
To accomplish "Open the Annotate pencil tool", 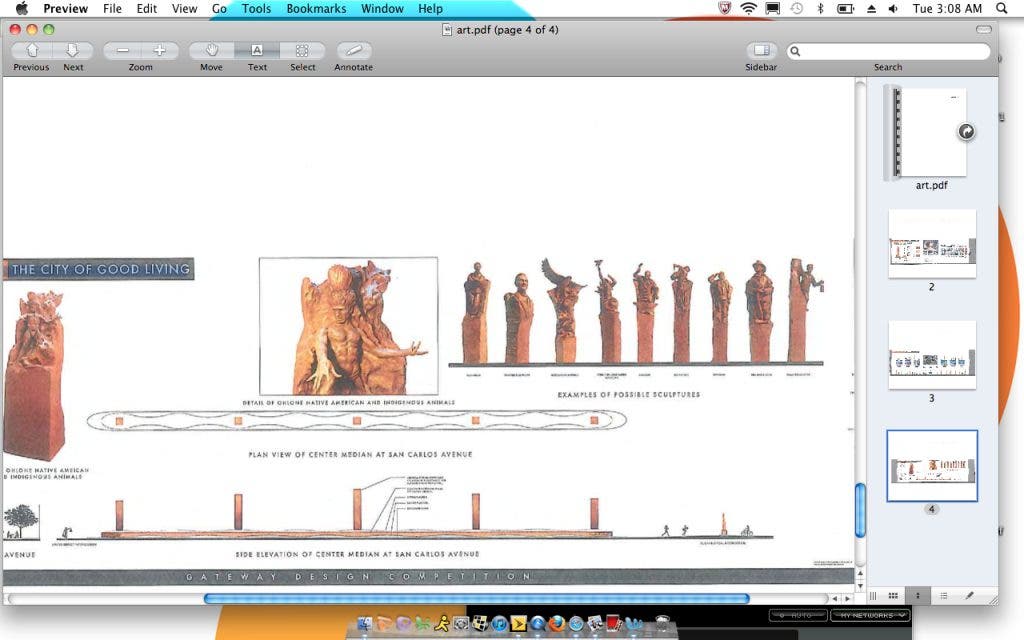I will coord(353,51).
